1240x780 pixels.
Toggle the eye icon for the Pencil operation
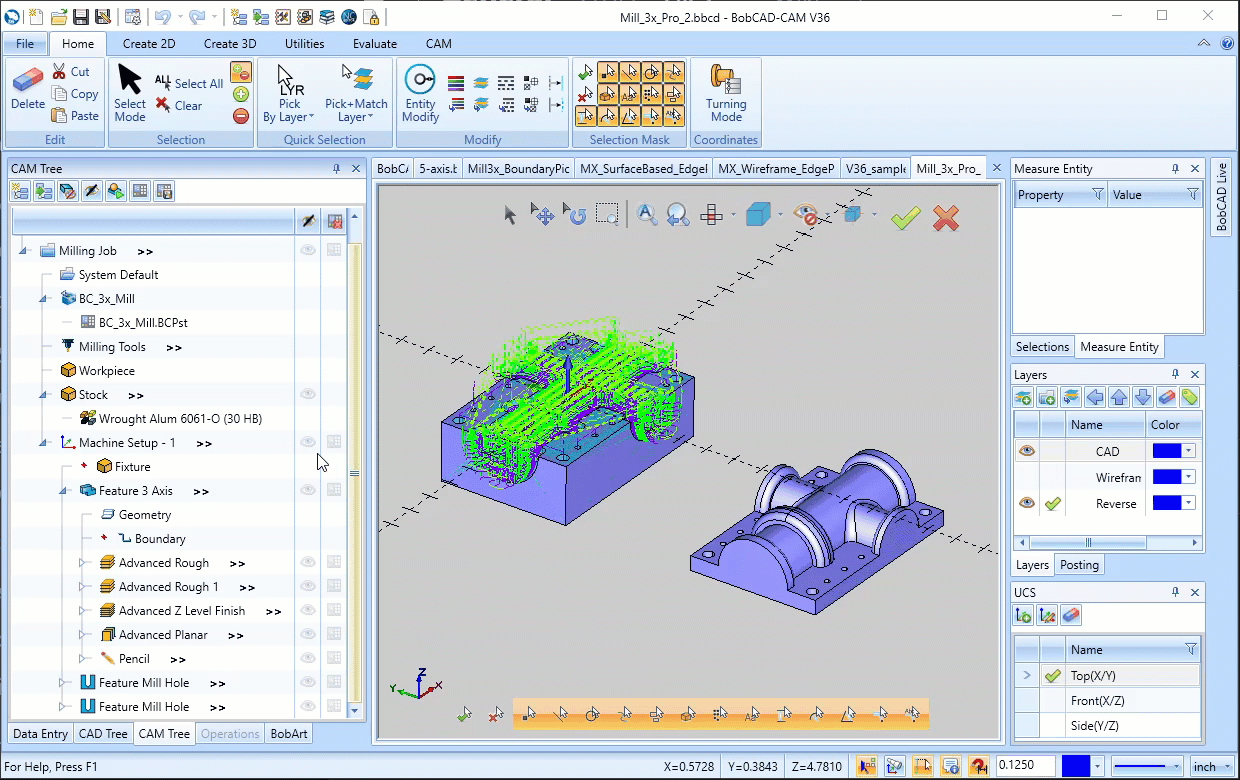click(308, 659)
